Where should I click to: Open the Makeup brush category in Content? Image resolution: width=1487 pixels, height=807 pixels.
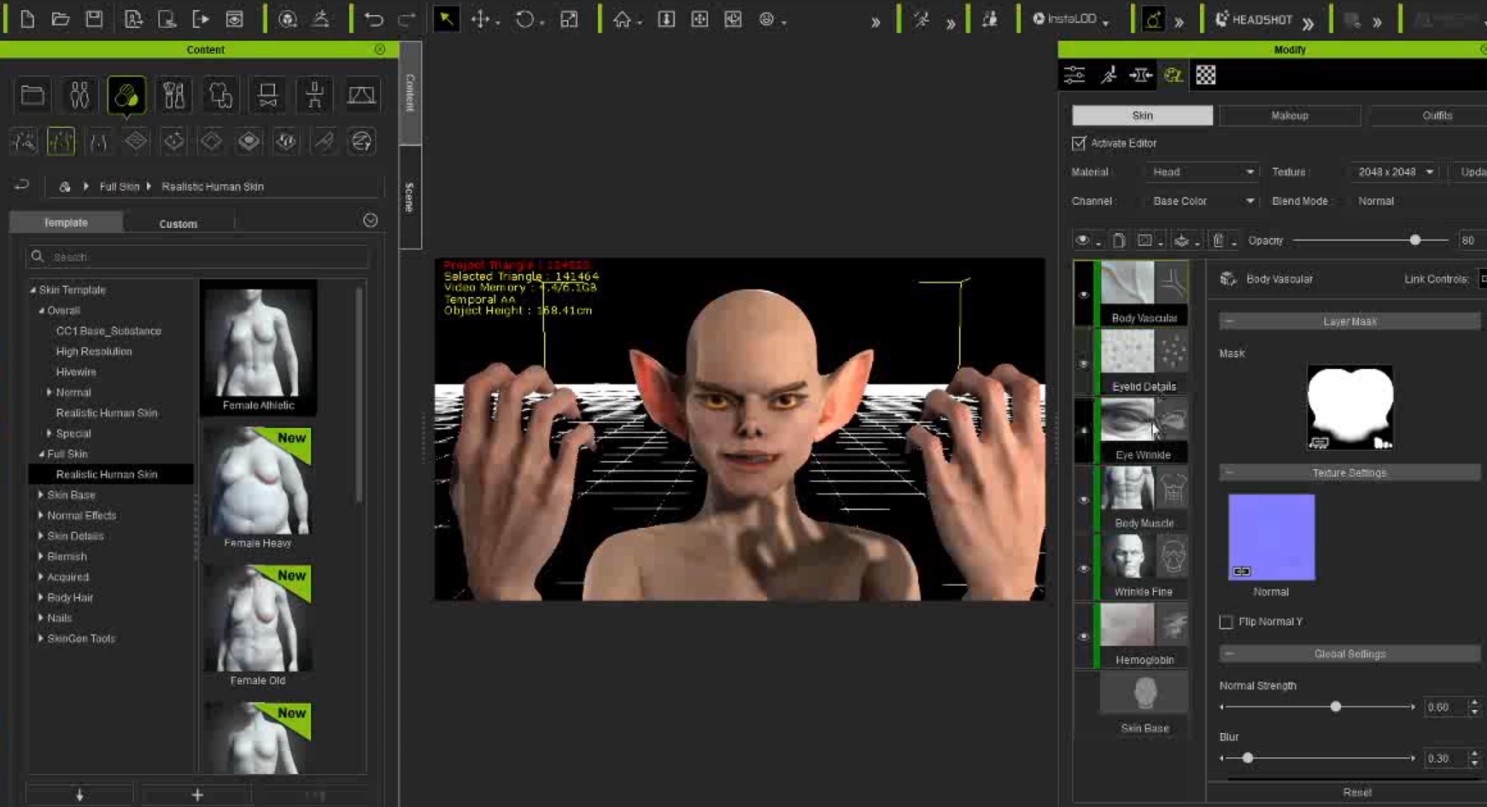(x=174, y=95)
